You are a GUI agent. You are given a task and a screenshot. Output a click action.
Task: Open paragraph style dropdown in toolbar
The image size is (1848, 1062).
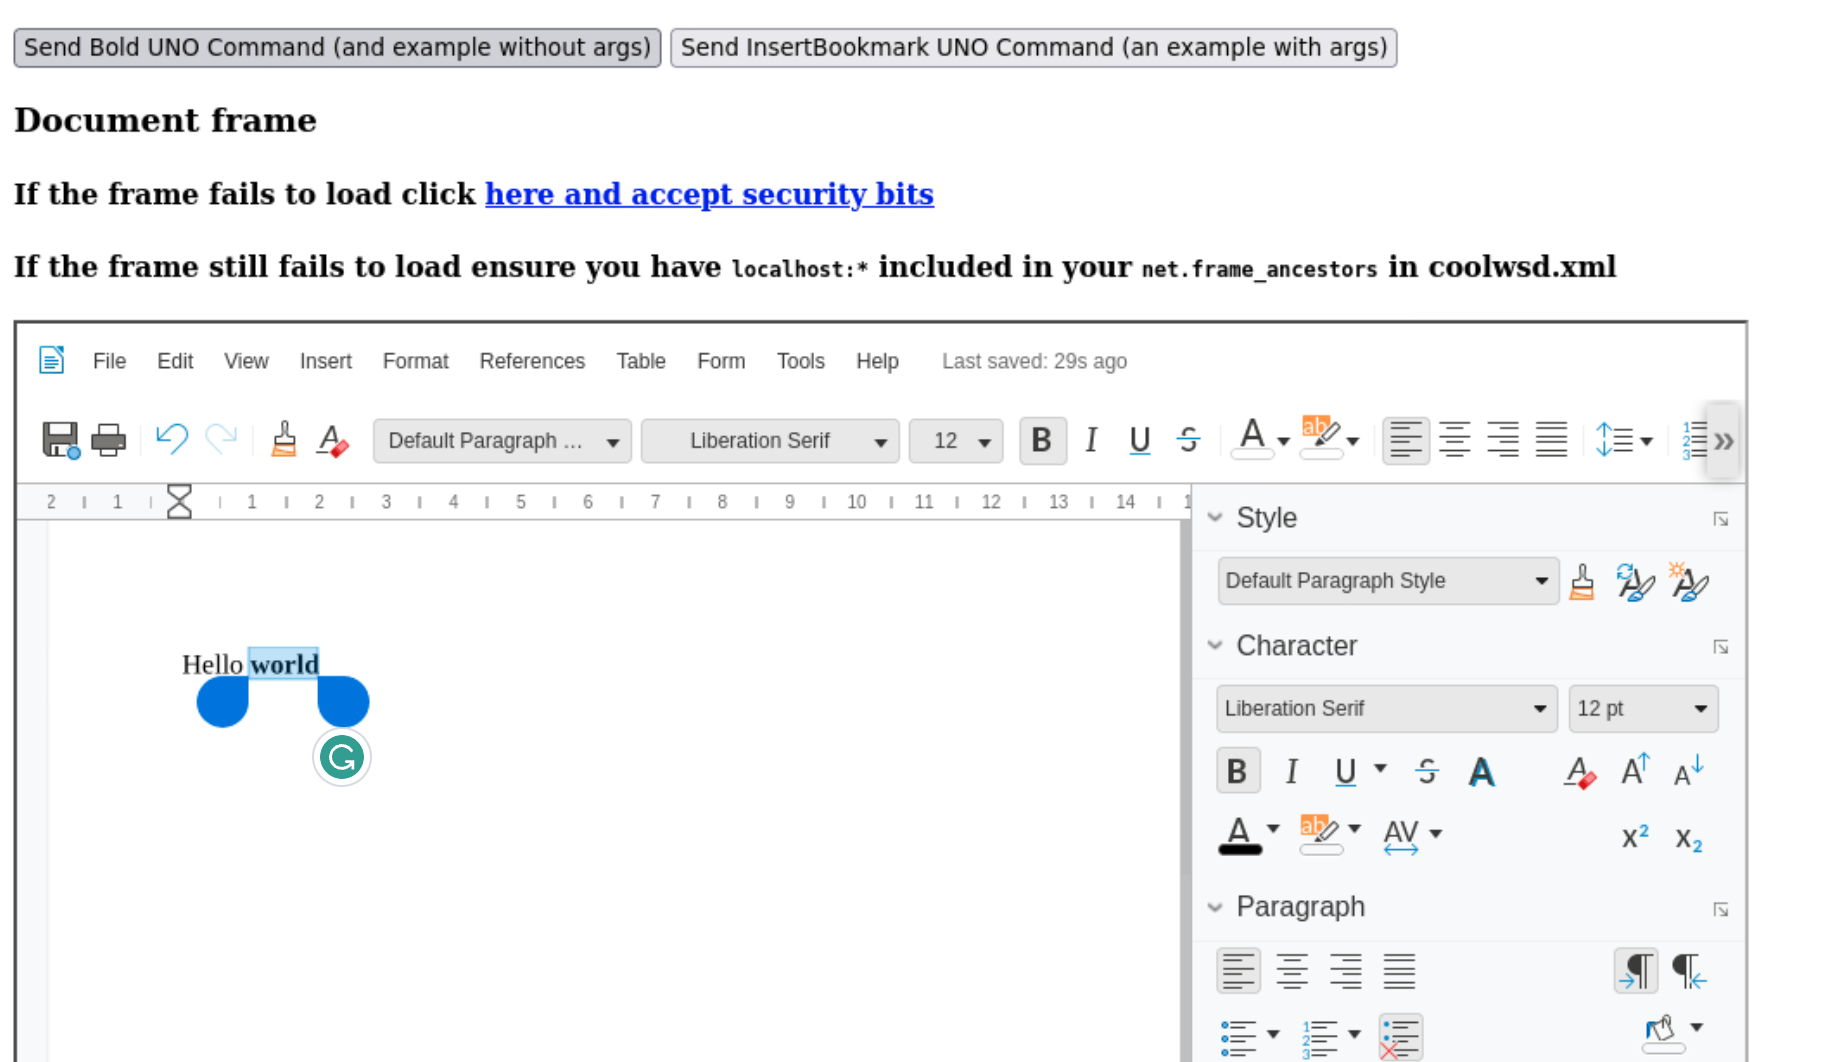[x=502, y=441]
